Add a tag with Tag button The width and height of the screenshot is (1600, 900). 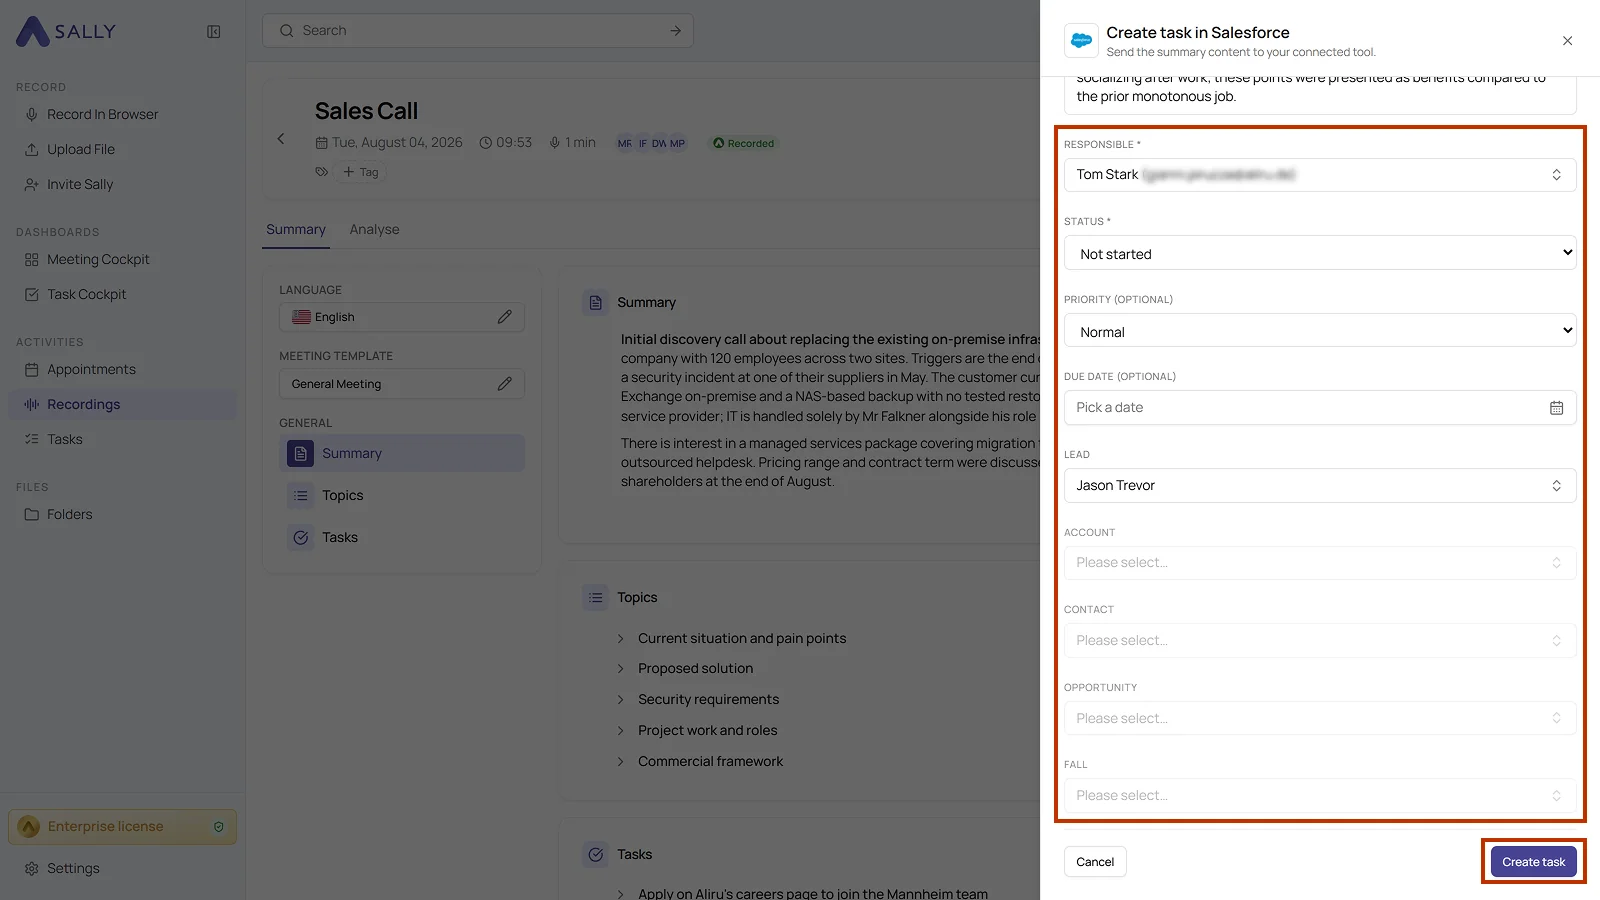coord(361,172)
